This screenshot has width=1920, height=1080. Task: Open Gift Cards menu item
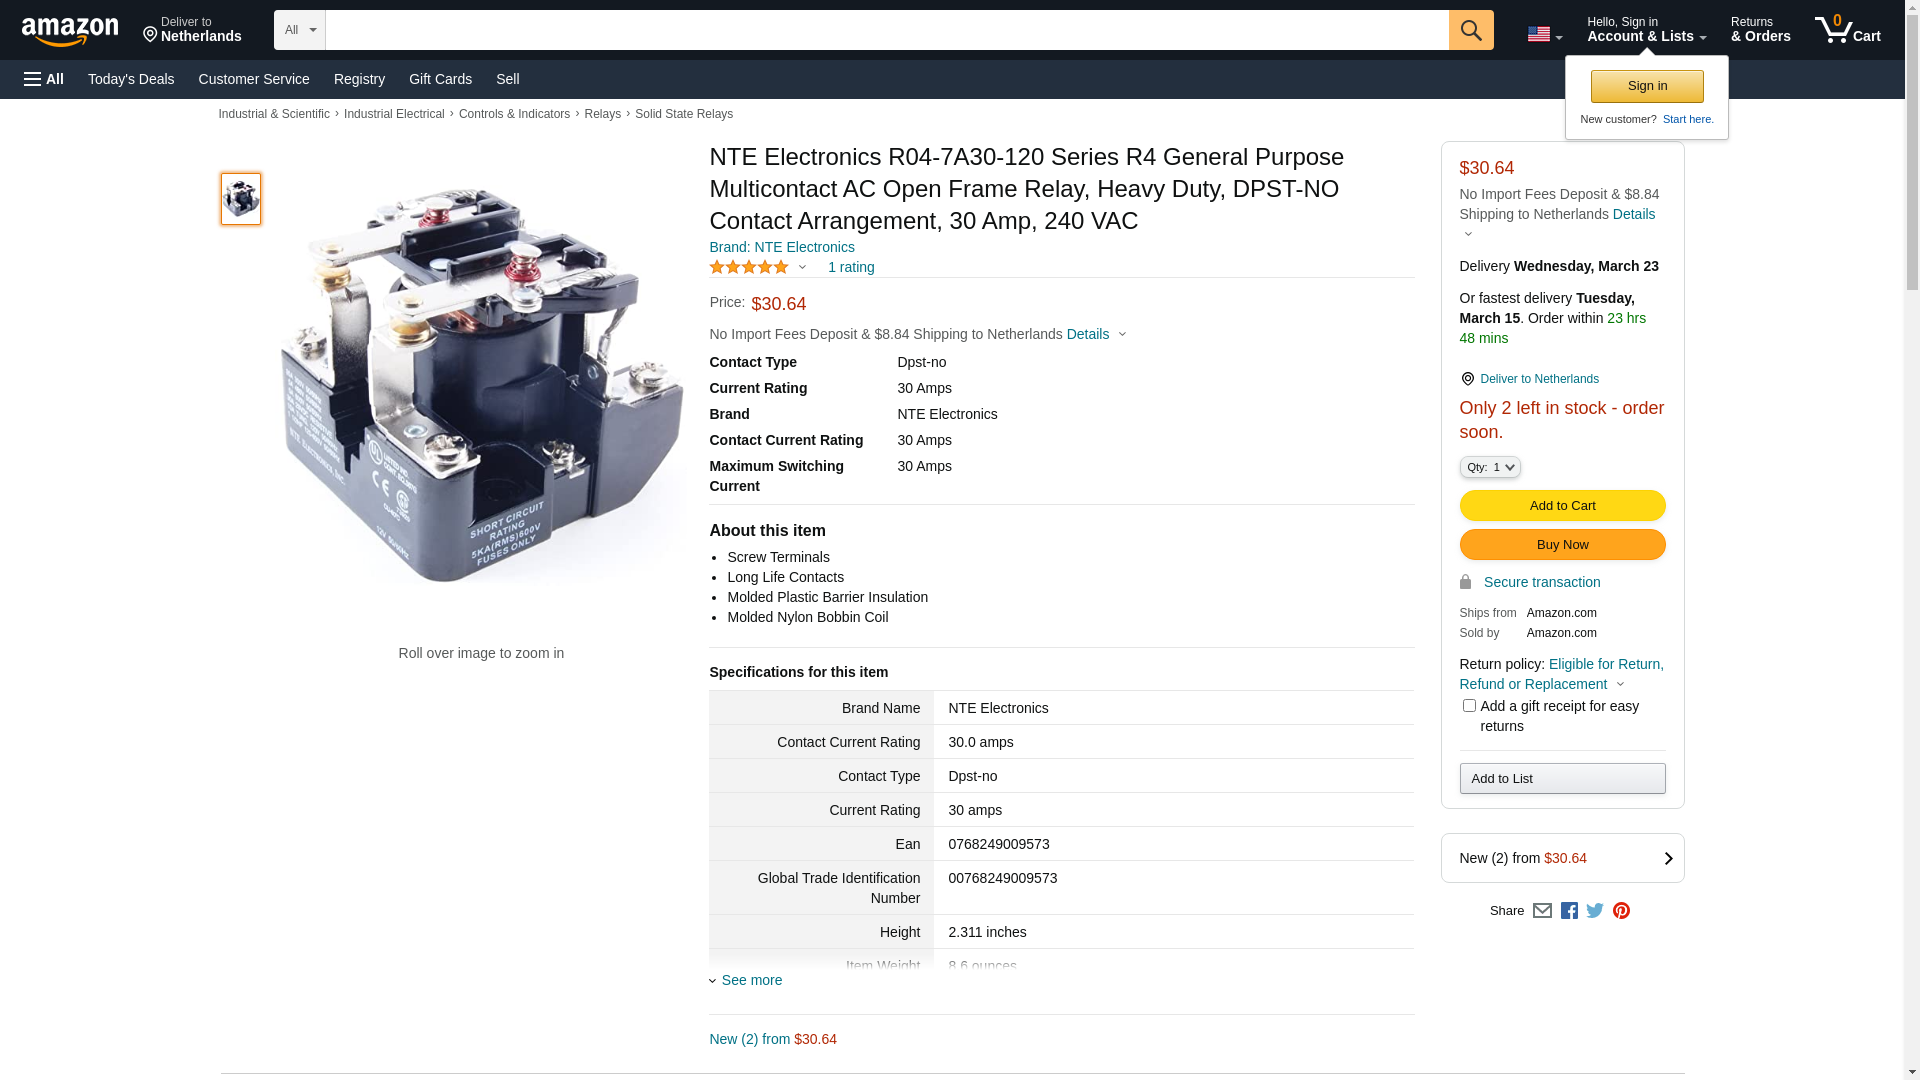tap(440, 79)
